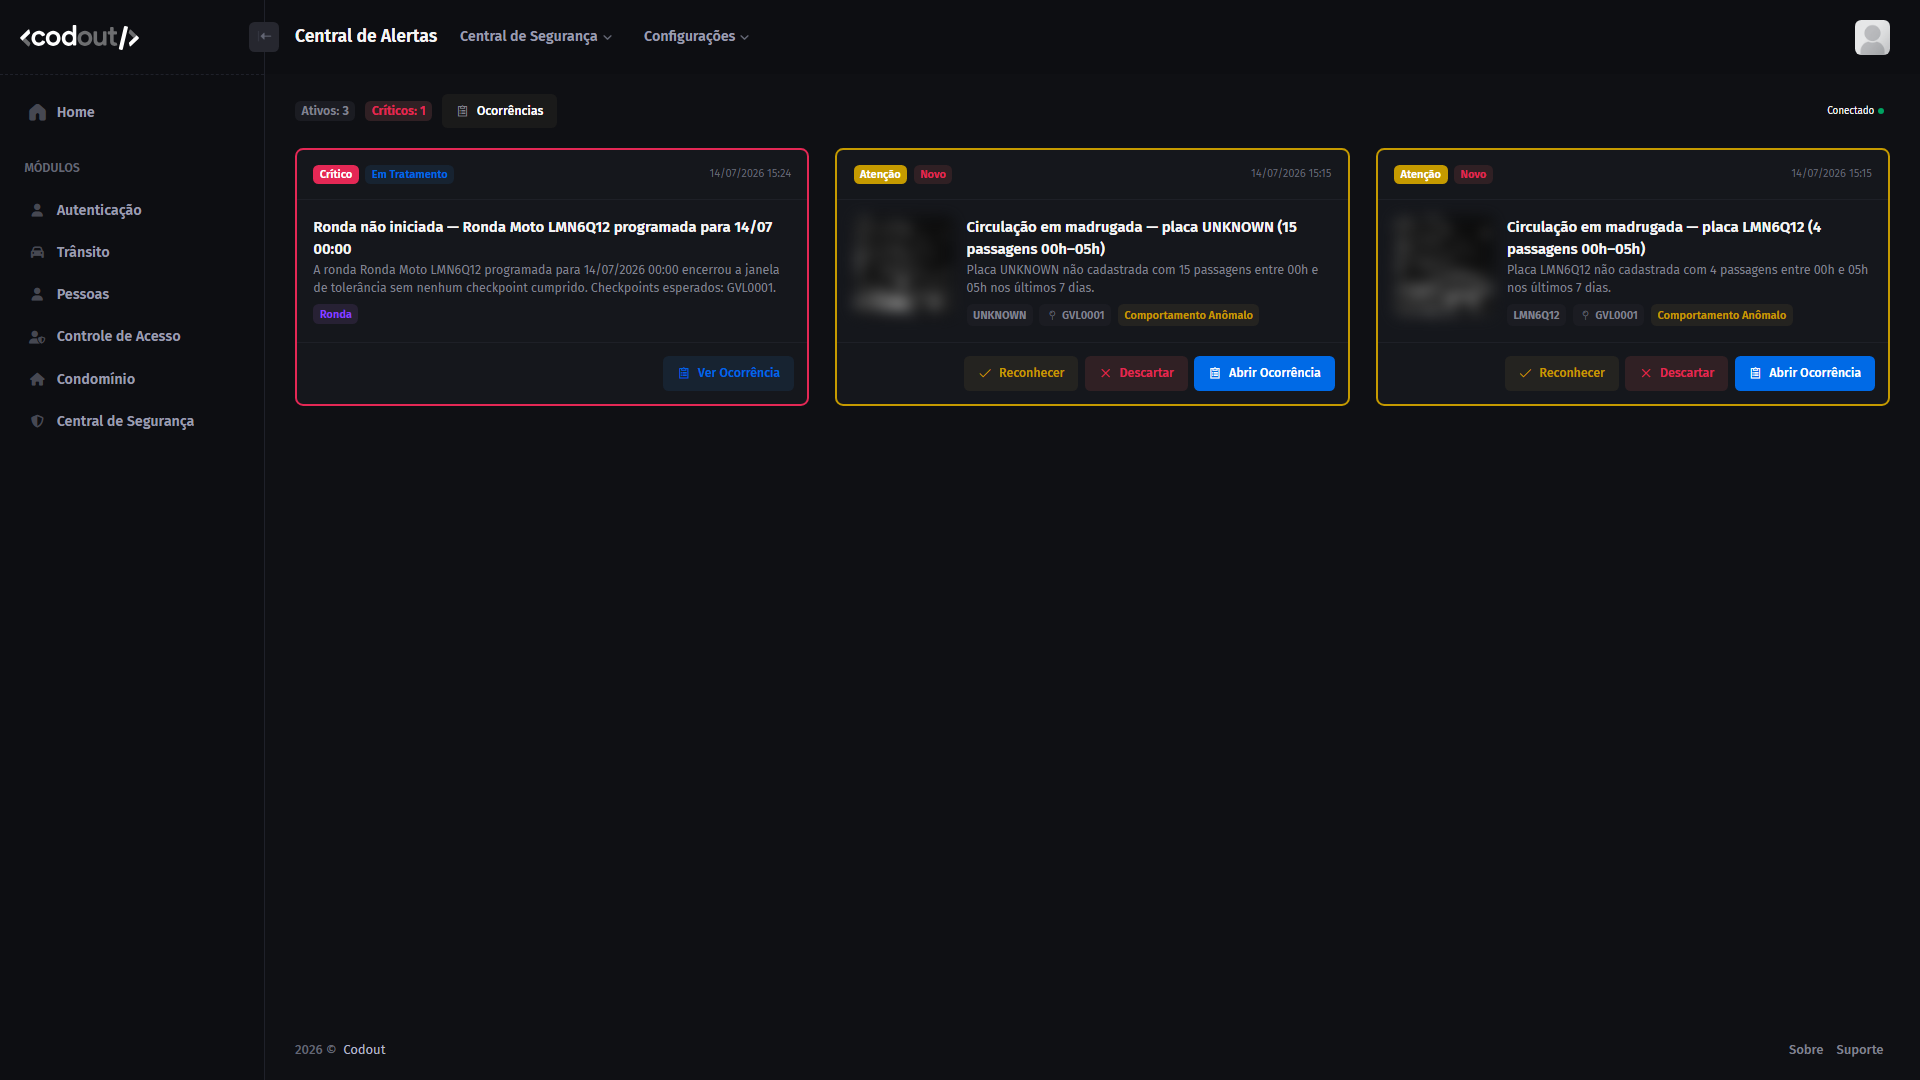Open user avatar in top right
This screenshot has height=1080, width=1920.
tap(1872, 37)
